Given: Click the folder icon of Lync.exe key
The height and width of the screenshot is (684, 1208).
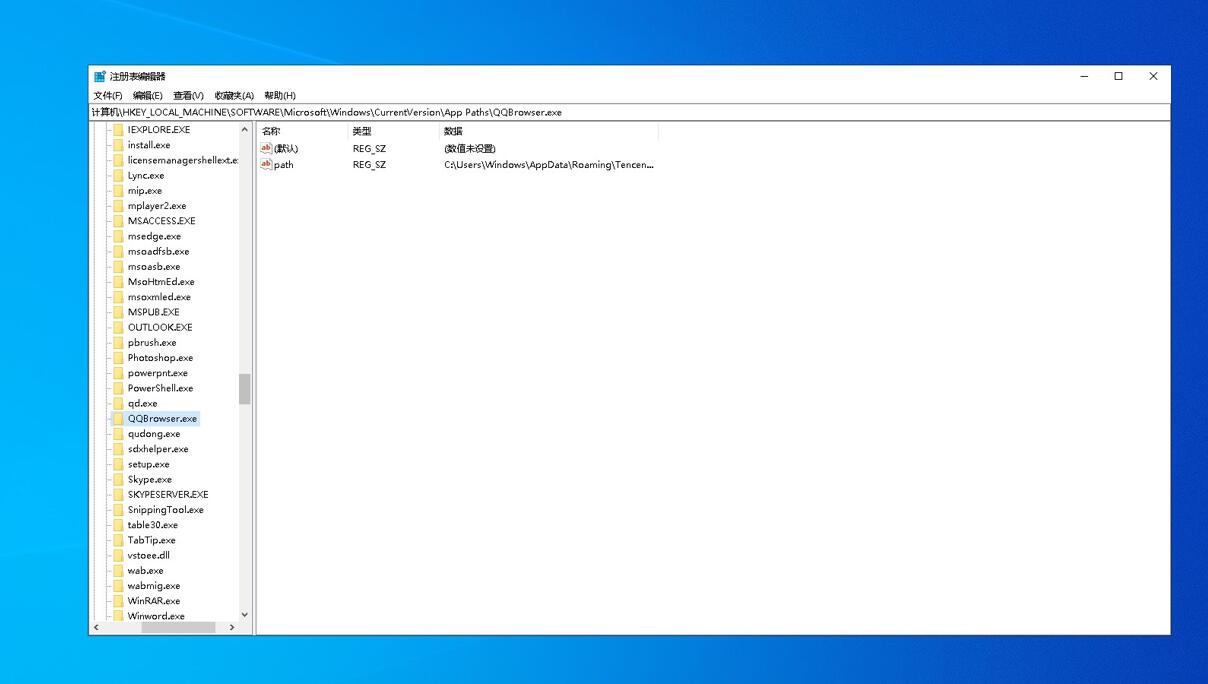Looking at the screenshot, I should [118, 175].
